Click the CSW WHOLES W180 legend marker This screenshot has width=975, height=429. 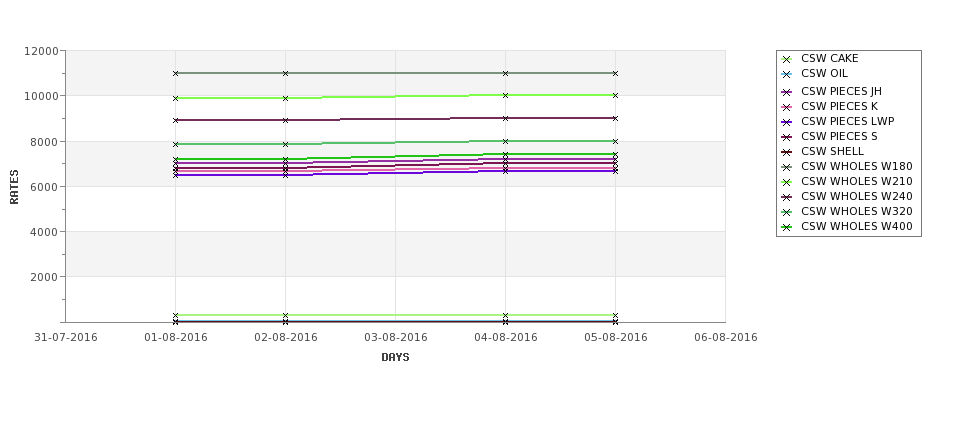[786, 167]
